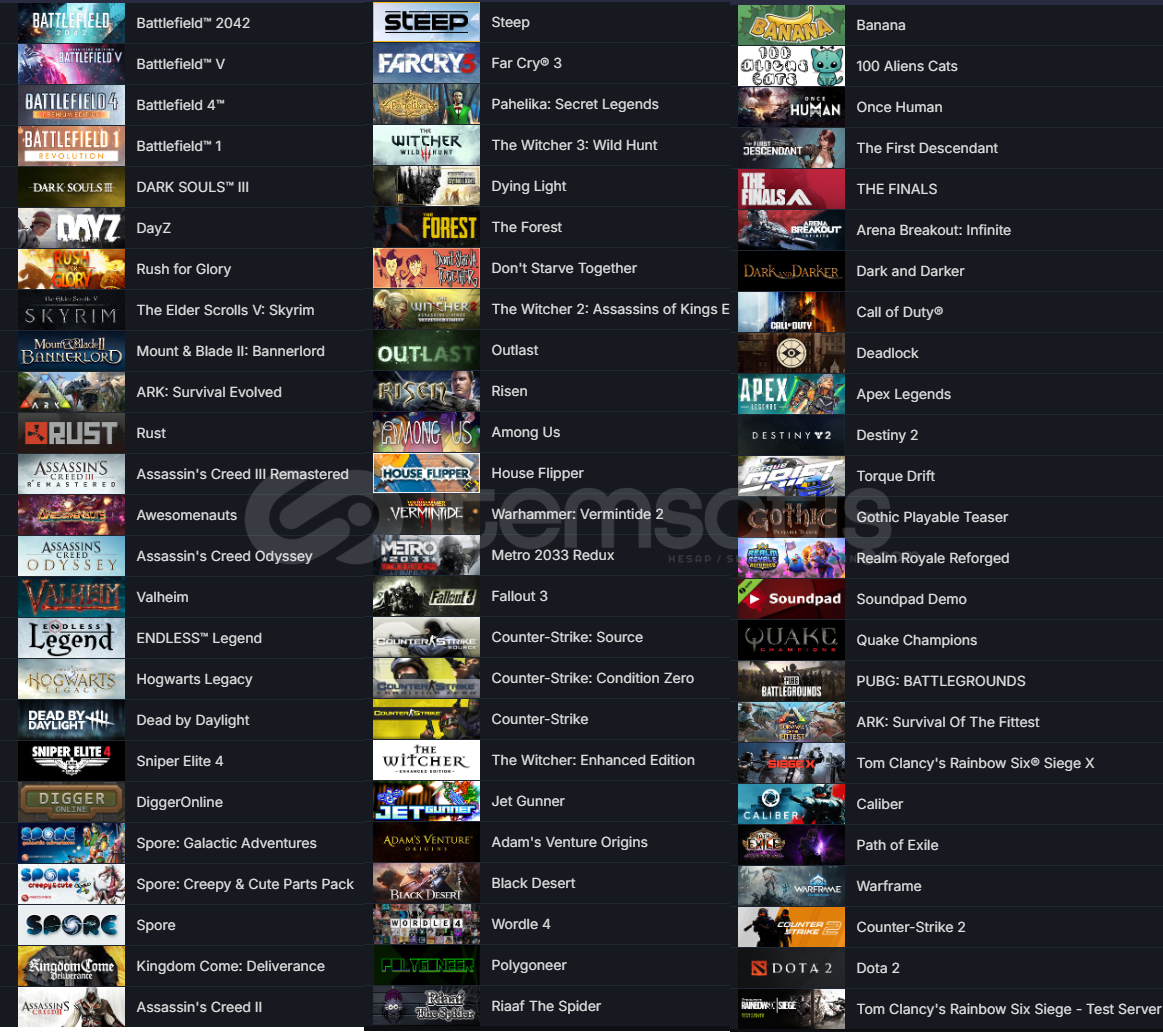
Task: Click the Once Human game name
Action: click(x=899, y=108)
